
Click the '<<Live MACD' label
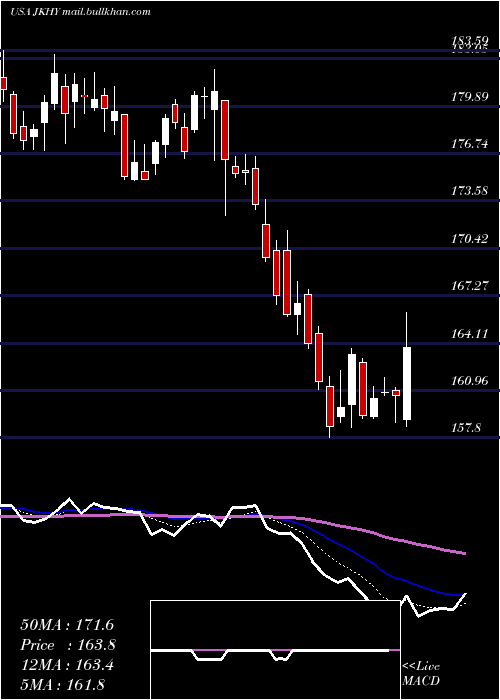point(421,673)
